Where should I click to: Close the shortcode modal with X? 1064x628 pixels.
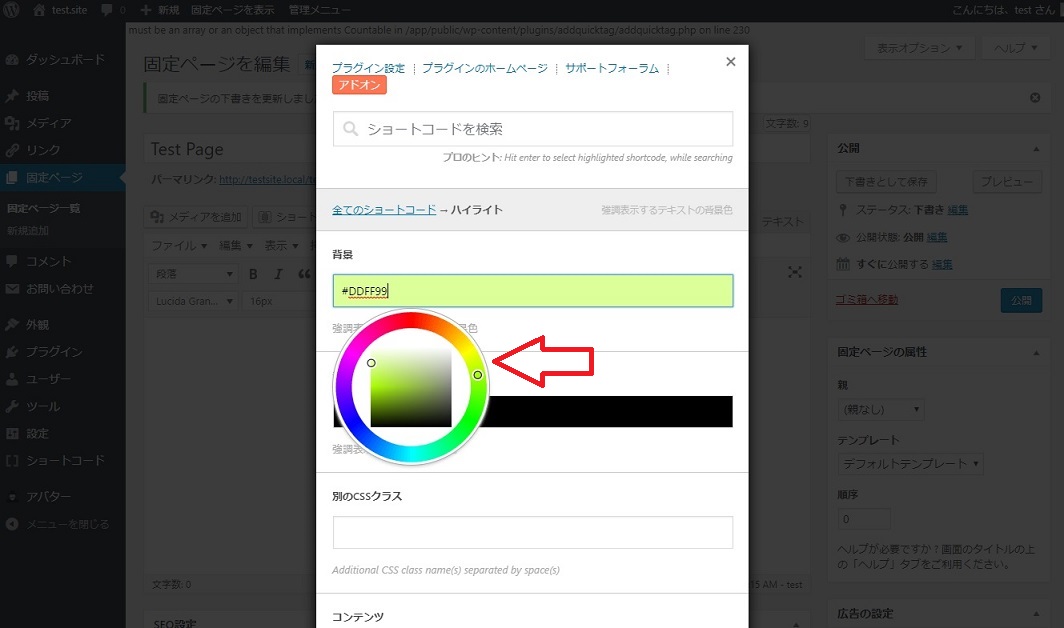click(x=730, y=62)
